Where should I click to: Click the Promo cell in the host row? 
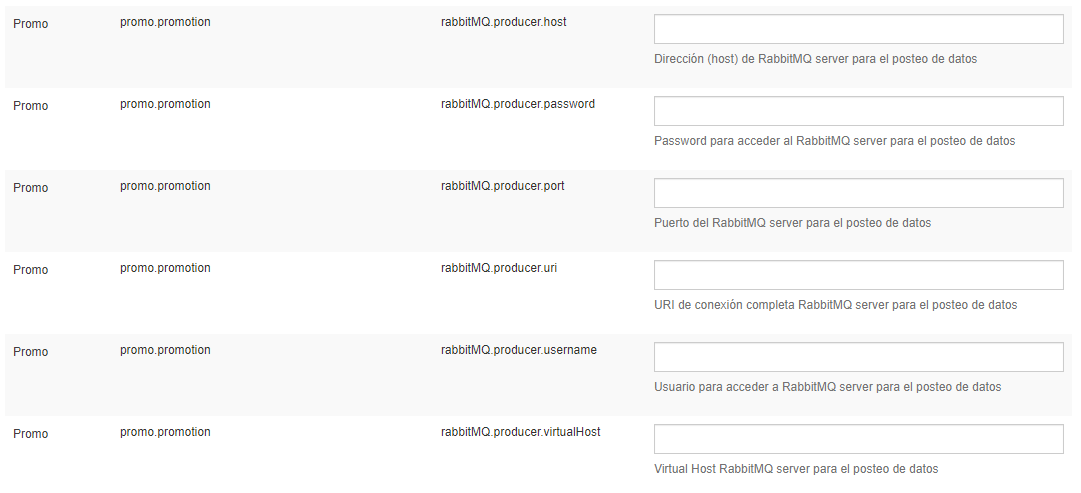coord(30,24)
